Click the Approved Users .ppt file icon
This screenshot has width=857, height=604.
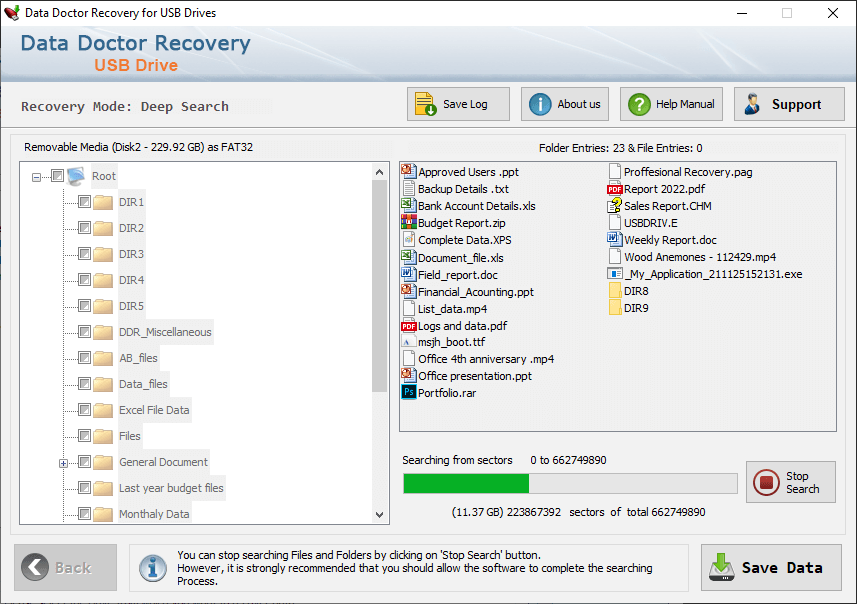point(408,172)
